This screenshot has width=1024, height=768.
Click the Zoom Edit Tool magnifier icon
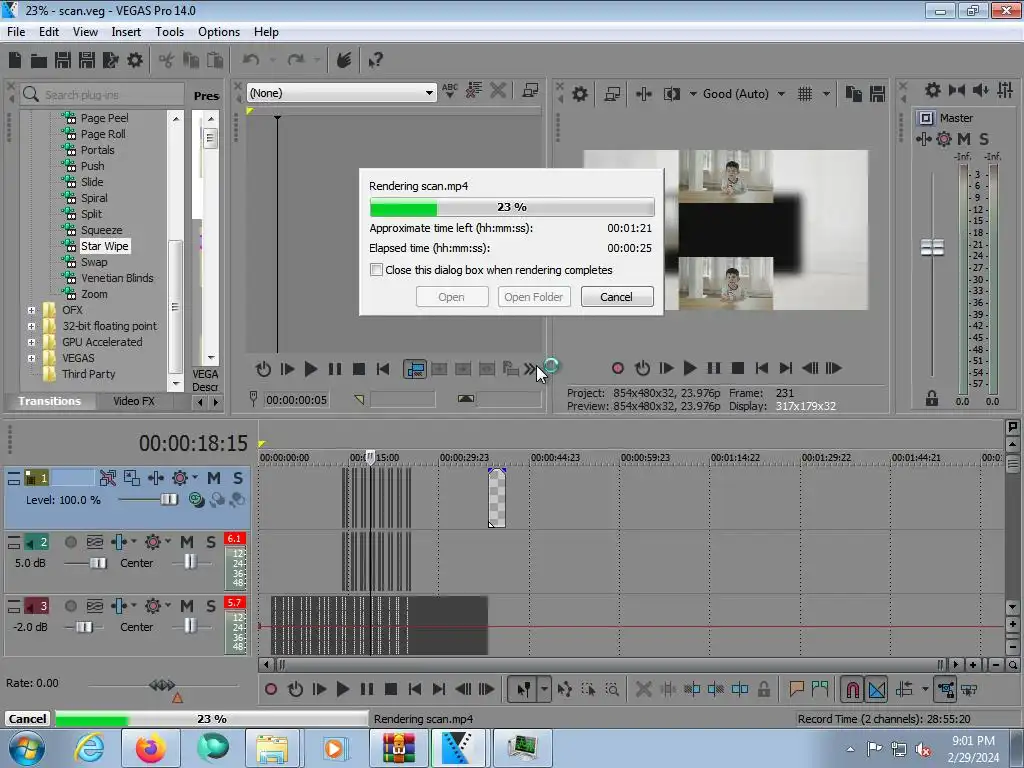click(x=612, y=689)
